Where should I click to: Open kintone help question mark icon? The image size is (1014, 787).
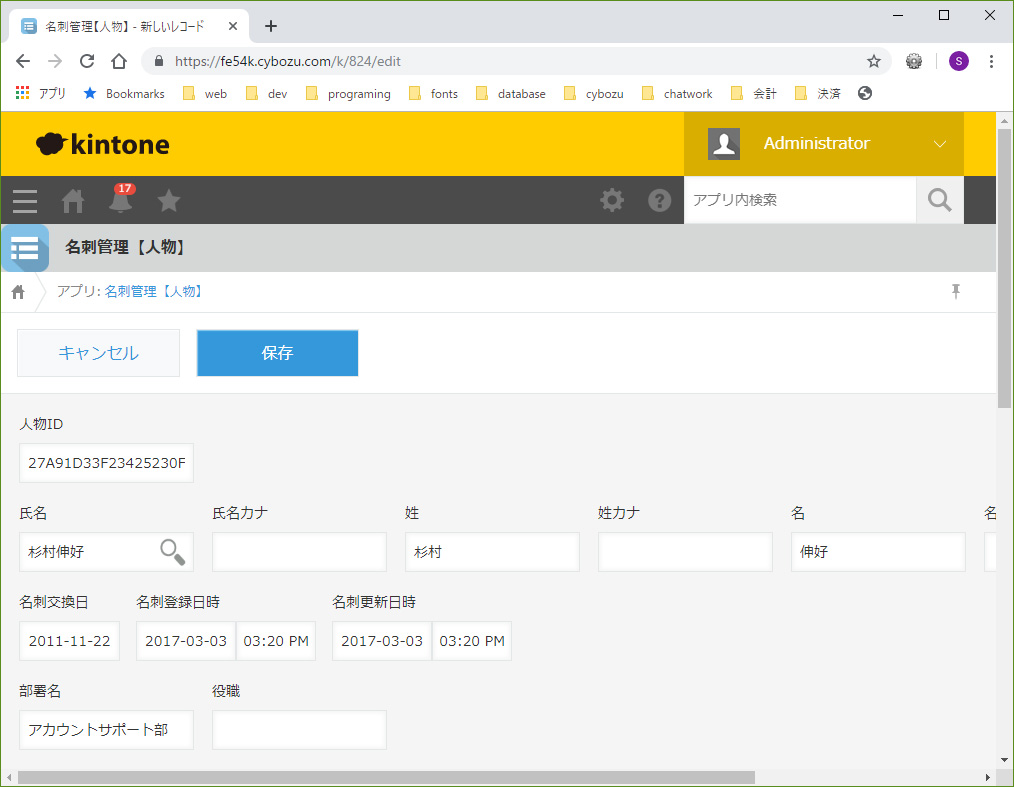[x=660, y=200]
